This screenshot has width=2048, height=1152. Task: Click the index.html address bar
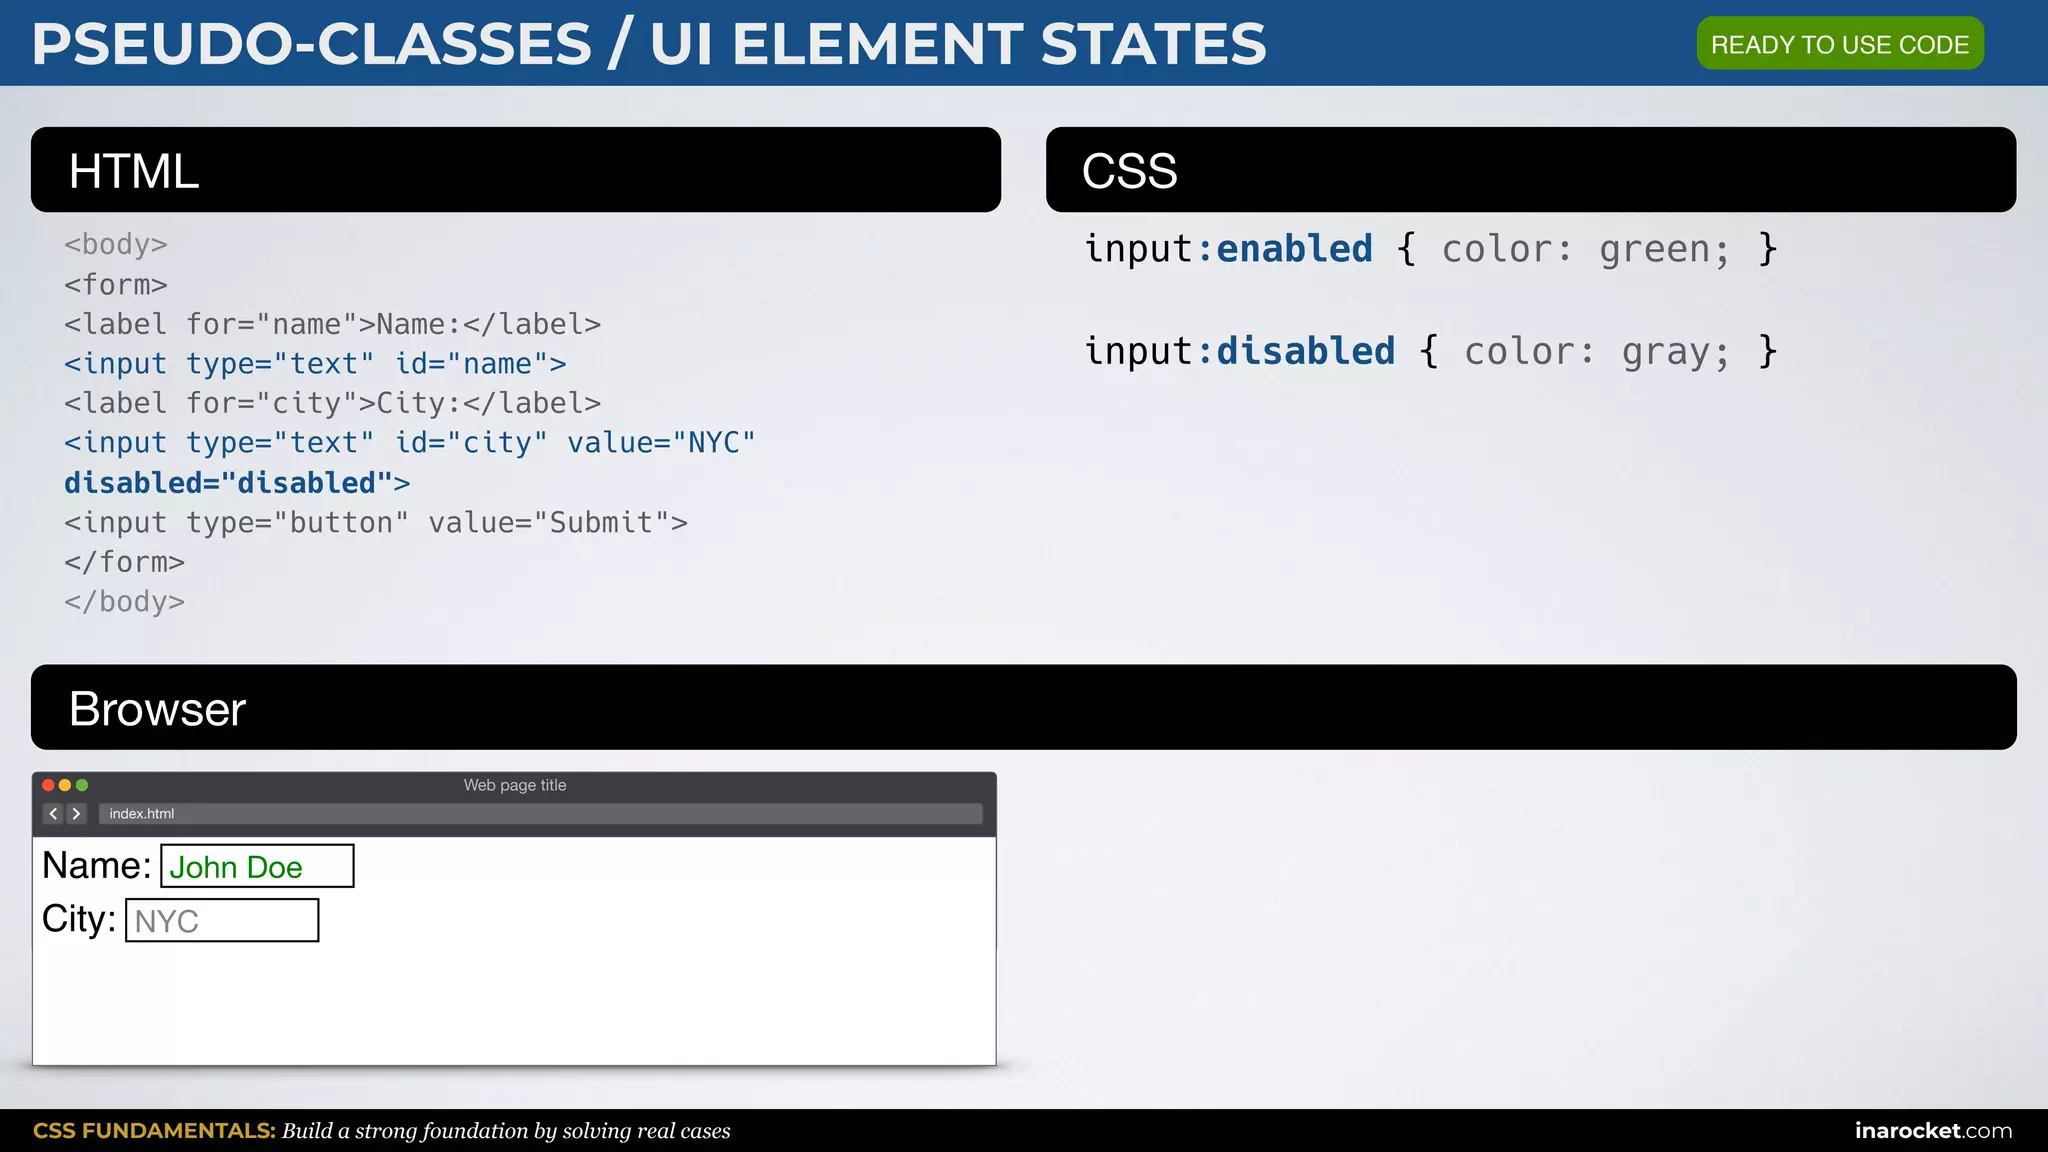[x=540, y=814]
